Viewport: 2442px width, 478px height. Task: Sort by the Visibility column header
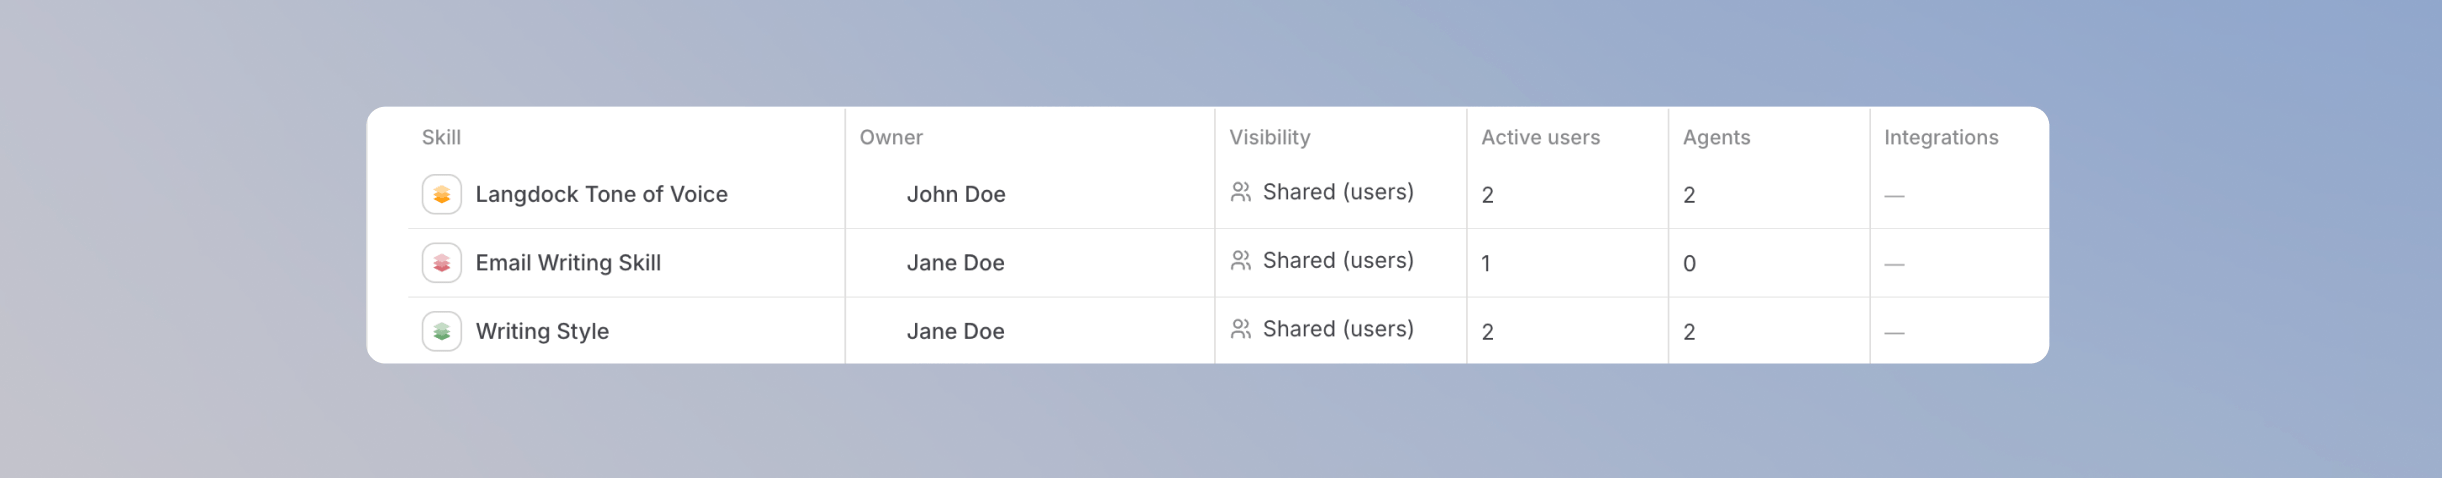[x=1270, y=137]
